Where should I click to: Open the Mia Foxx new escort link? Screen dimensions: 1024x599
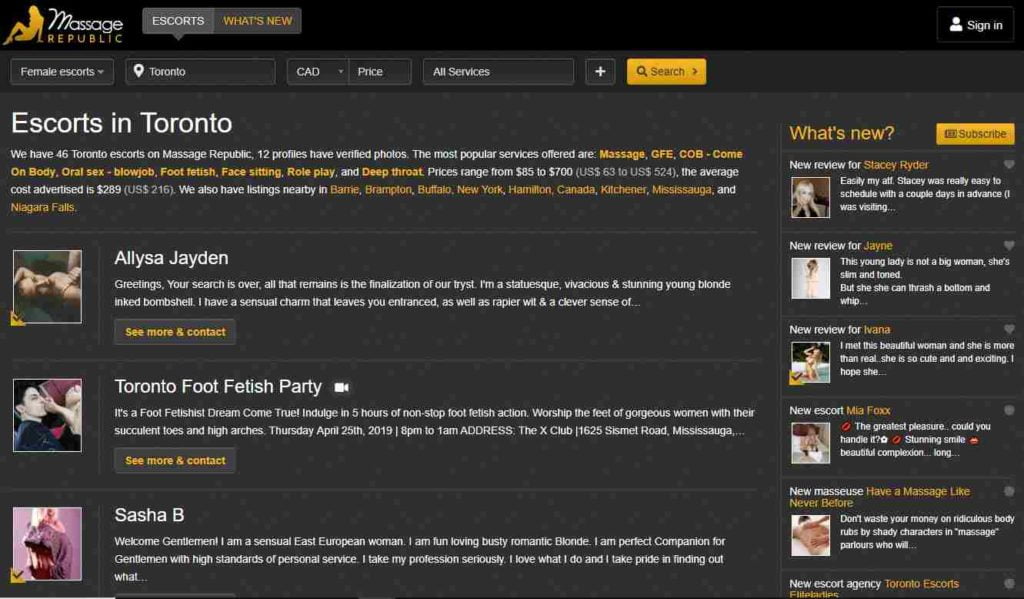pyautogui.click(x=868, y=410)
